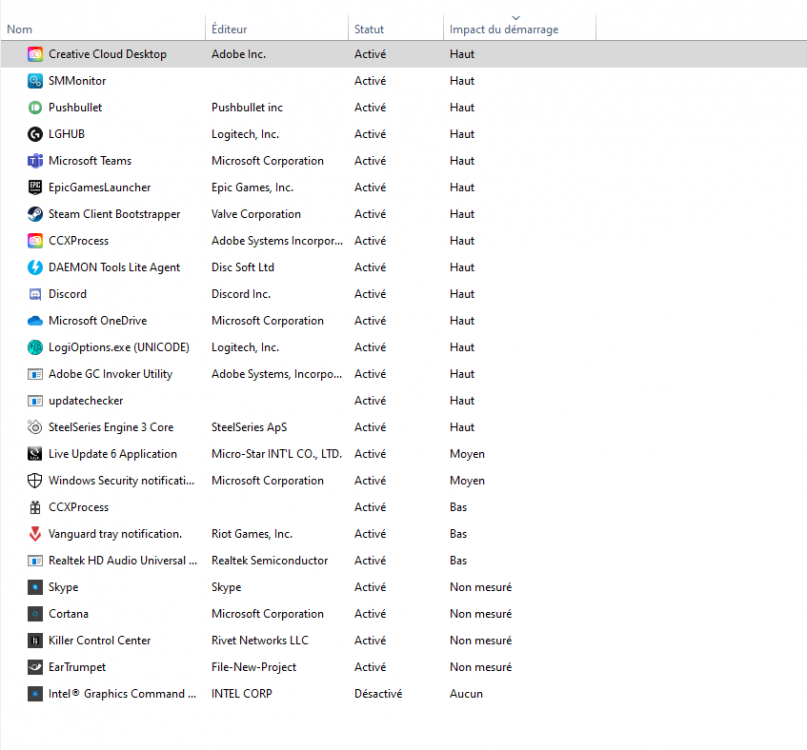Select the Microsoft Teams icon
The image size is (807, 750).
(35, 161)
